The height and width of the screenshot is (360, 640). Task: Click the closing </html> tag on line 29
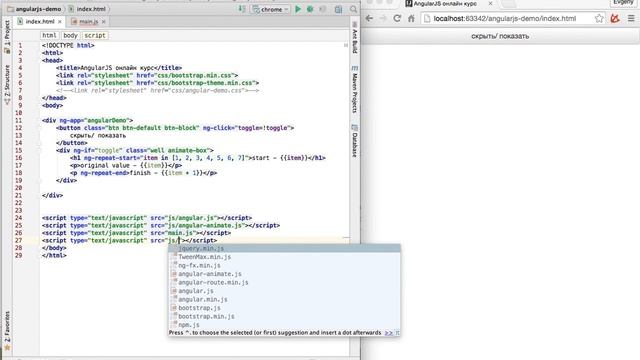54,256
